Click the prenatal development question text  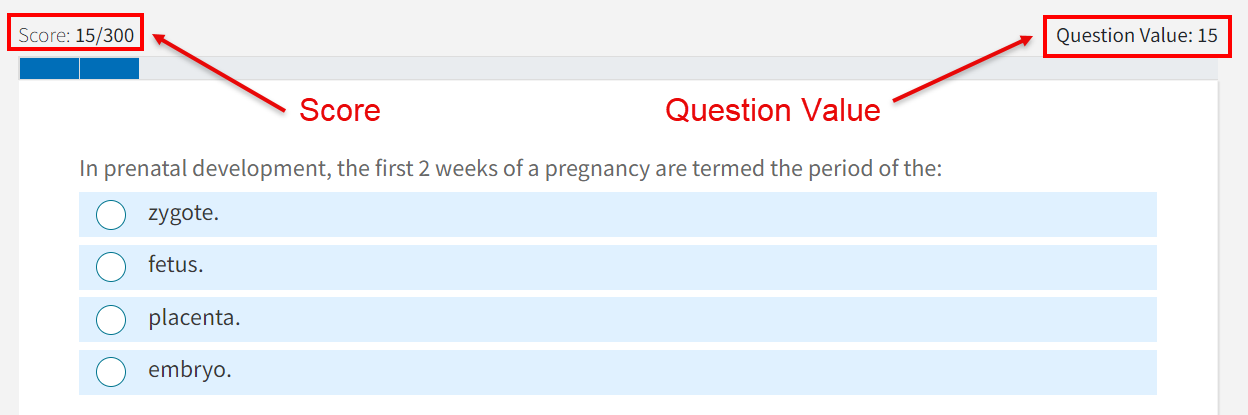tap(510, 168)
